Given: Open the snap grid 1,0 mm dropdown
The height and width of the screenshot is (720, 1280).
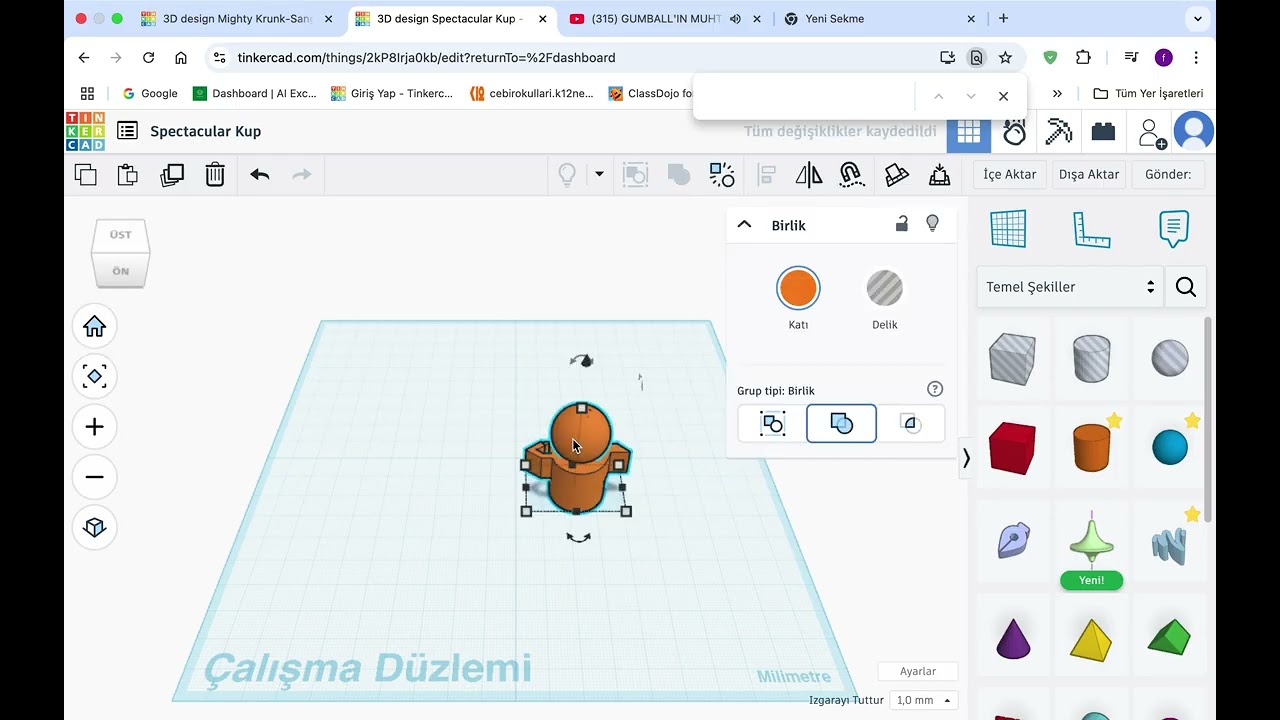Looking at the screenshot, I should [x=923, y=700].
